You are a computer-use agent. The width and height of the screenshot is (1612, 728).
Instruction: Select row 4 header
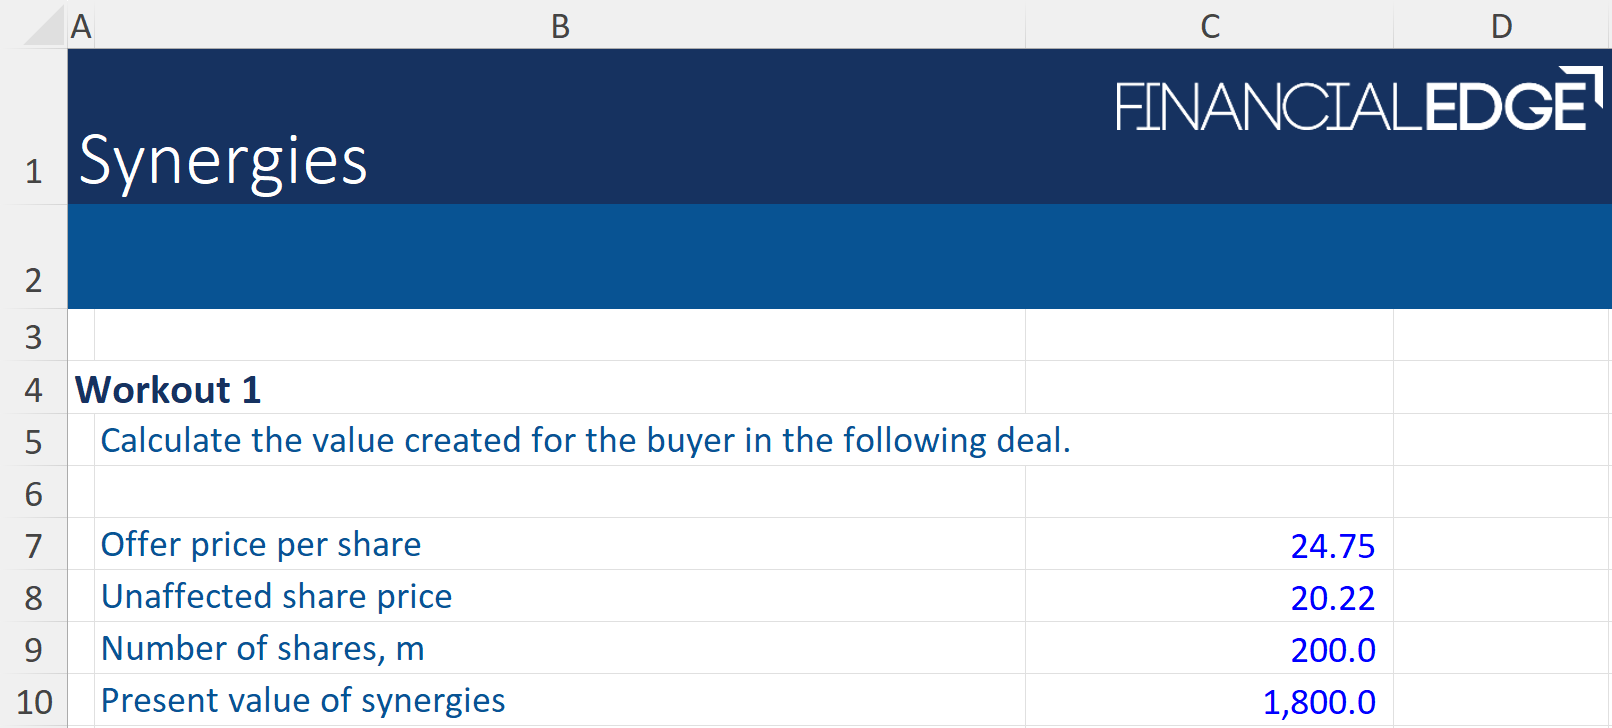(34, 389)
